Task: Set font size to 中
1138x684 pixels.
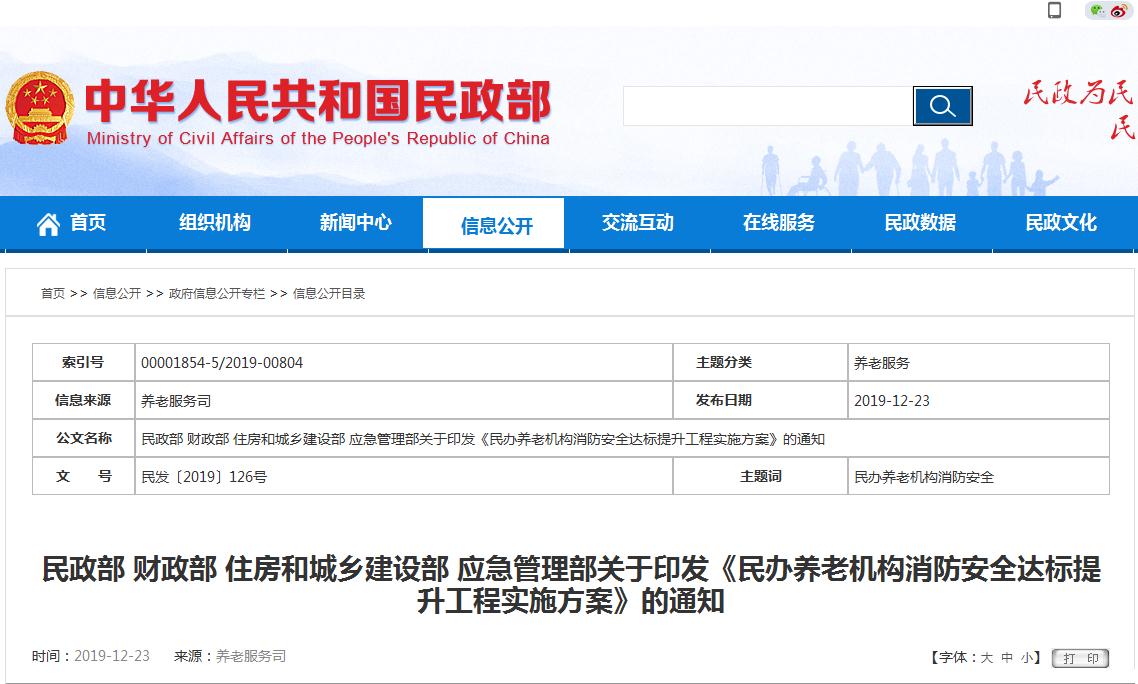Action: pos(1007,658)
